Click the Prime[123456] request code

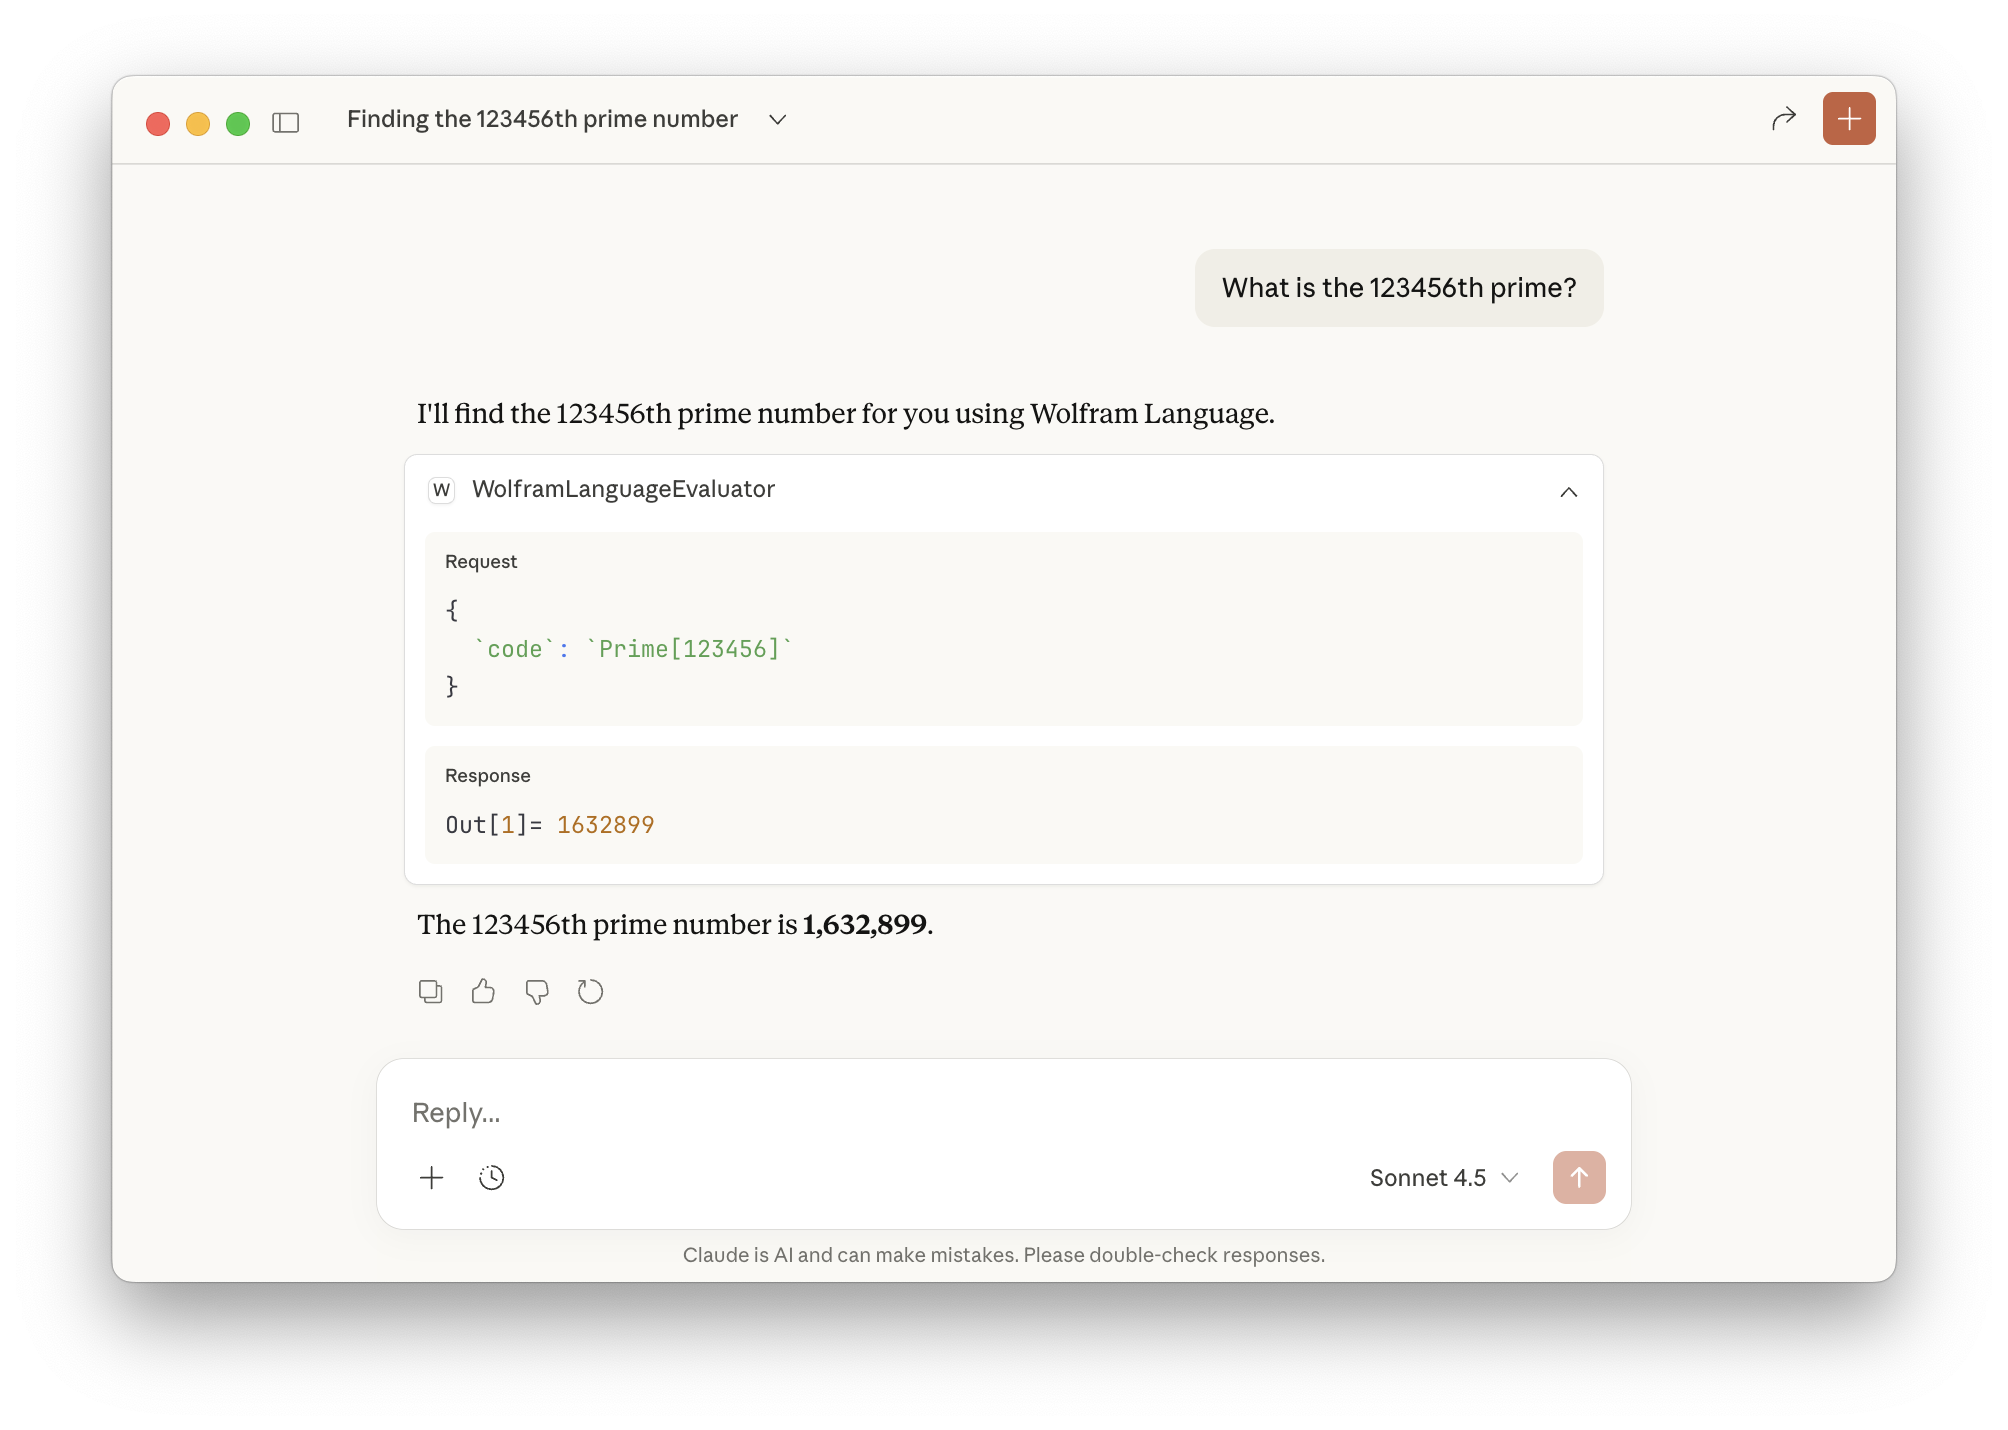[689, 649]
